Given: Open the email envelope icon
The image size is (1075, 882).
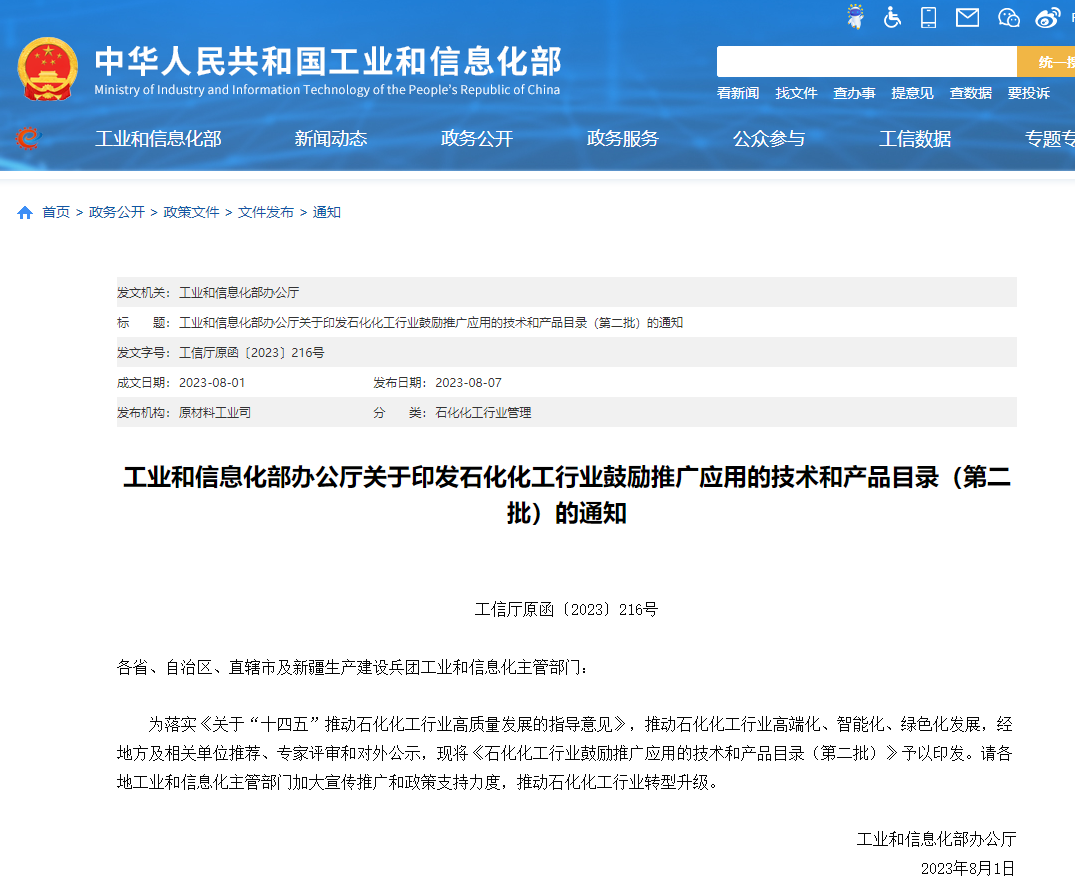Looking at the screenshot, I should [x=967, y=18].
